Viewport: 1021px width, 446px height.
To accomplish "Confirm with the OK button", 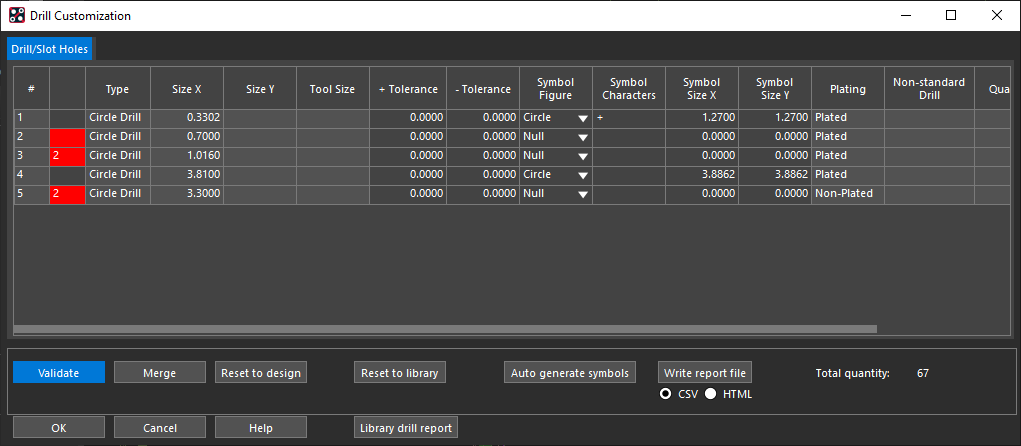I will [x=59, y=427].
